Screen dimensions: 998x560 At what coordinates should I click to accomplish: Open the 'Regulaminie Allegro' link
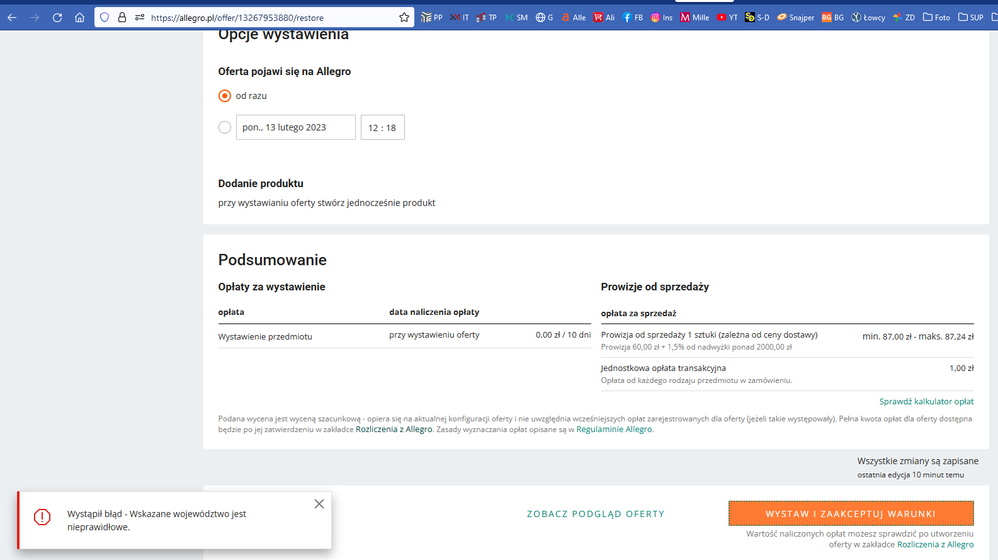pos(614,430)
